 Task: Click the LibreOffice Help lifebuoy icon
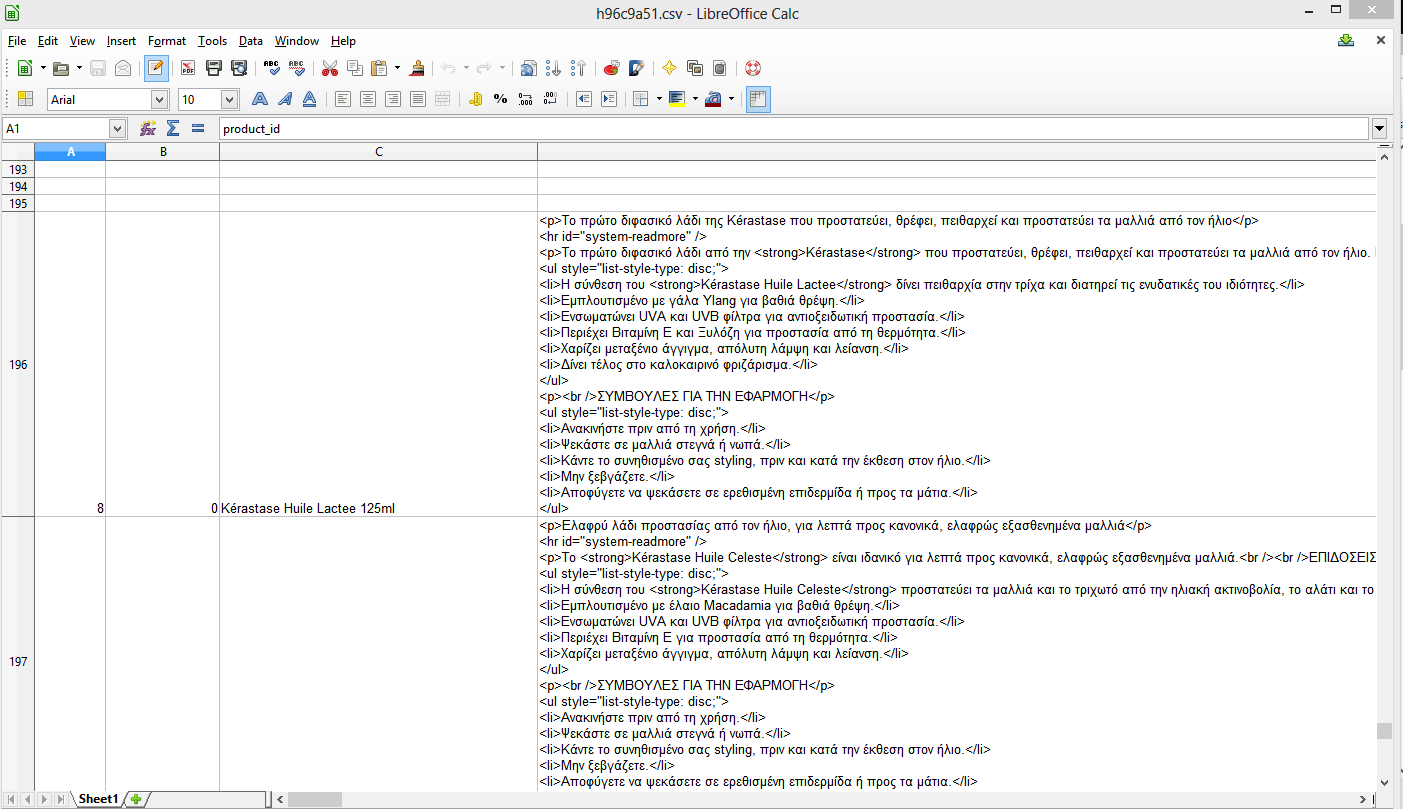[753, 68]
